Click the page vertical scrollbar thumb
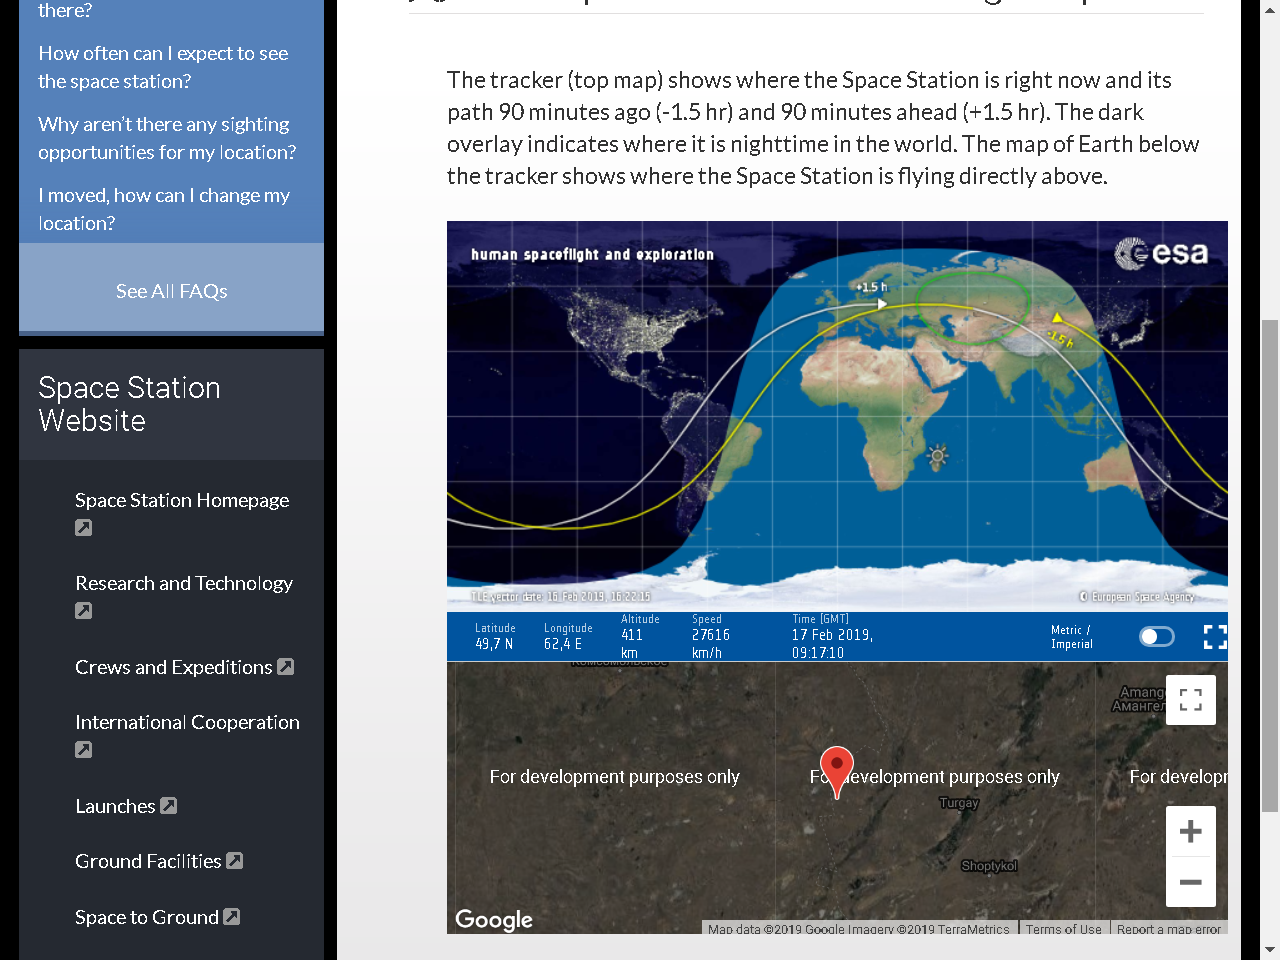 coord(1270,566)
